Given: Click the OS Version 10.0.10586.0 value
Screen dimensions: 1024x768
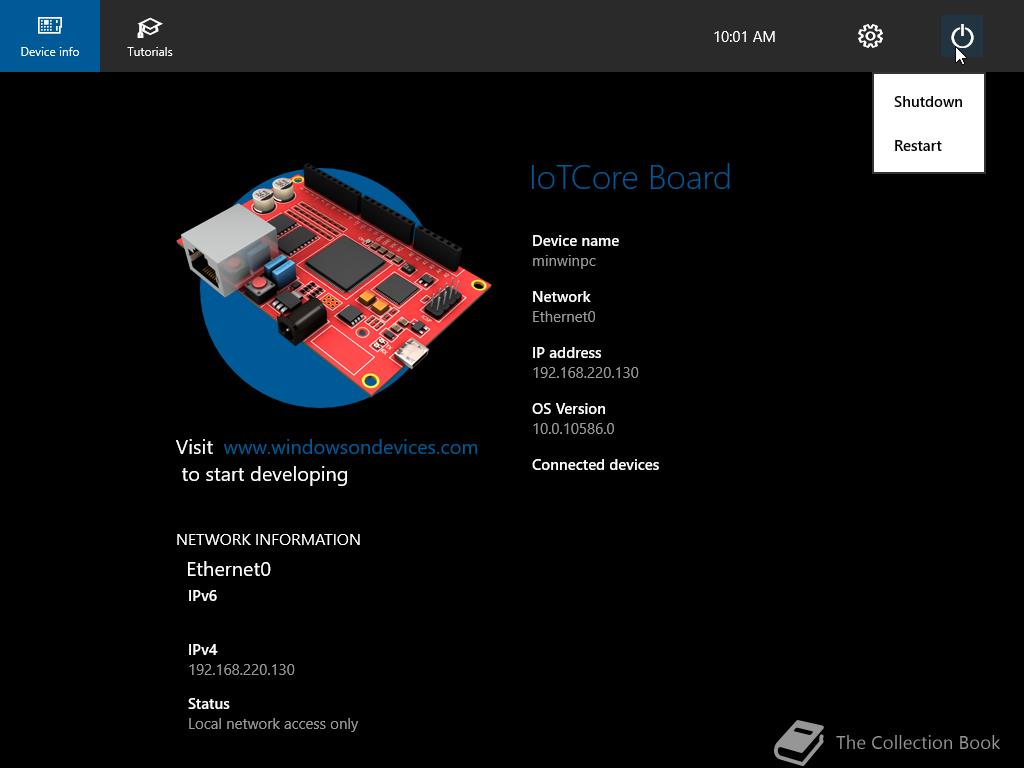Looking at the screenshot, I should [573, 428].
